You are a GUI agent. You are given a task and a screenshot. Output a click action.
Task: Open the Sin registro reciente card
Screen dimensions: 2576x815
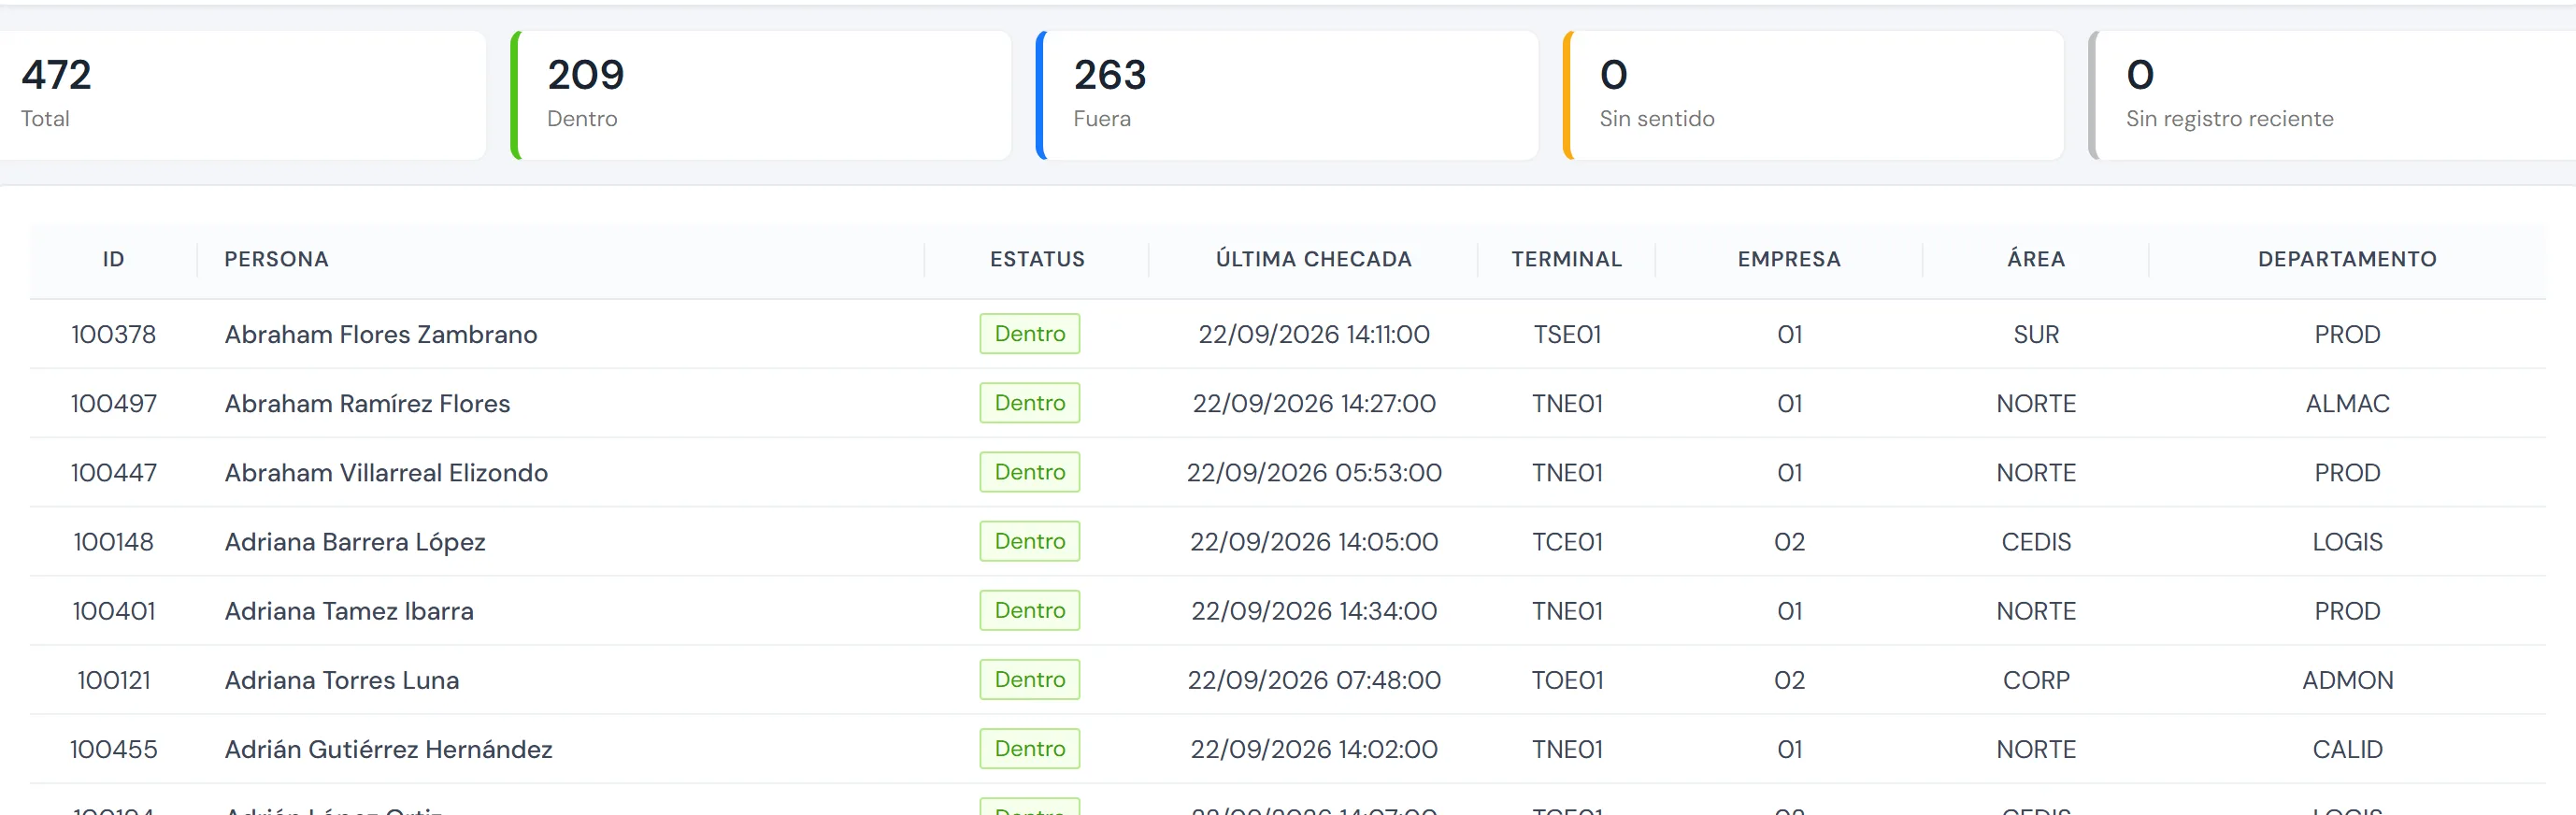[2333, 95]
